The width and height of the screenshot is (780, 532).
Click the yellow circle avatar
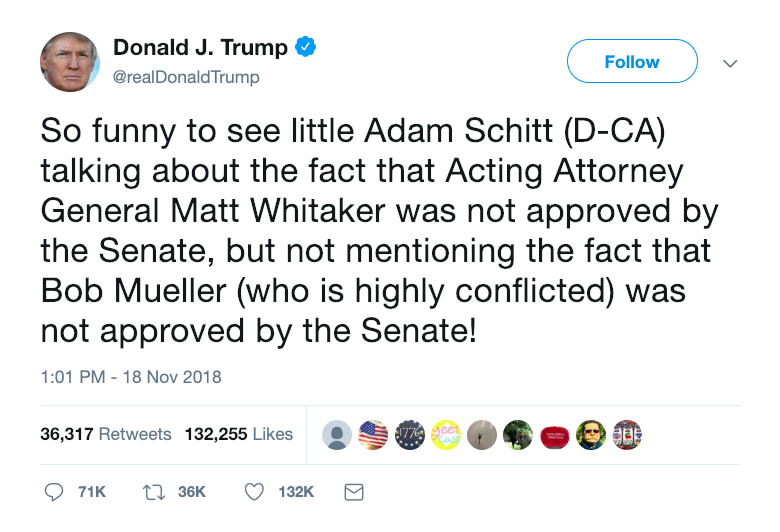(x=446, y=435)
